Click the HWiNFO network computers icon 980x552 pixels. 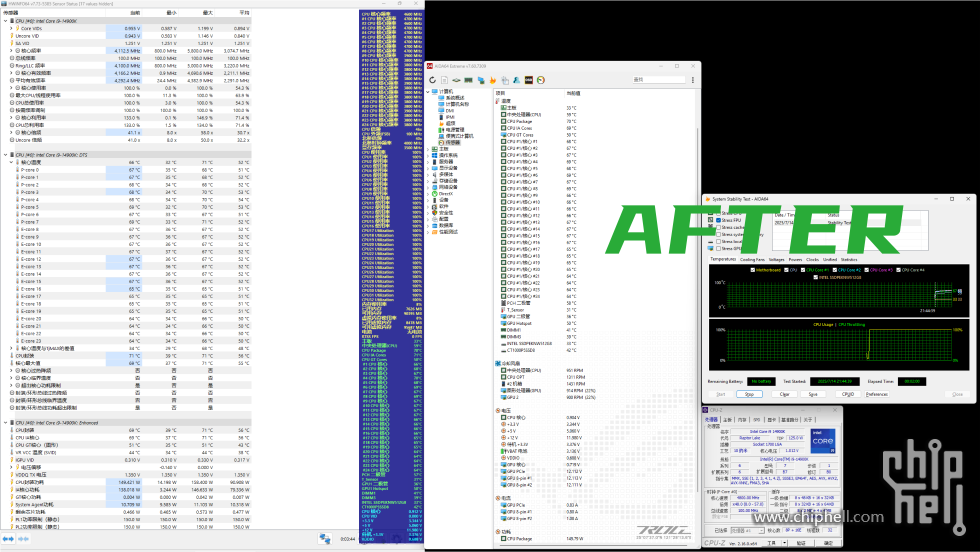(324, 538)
